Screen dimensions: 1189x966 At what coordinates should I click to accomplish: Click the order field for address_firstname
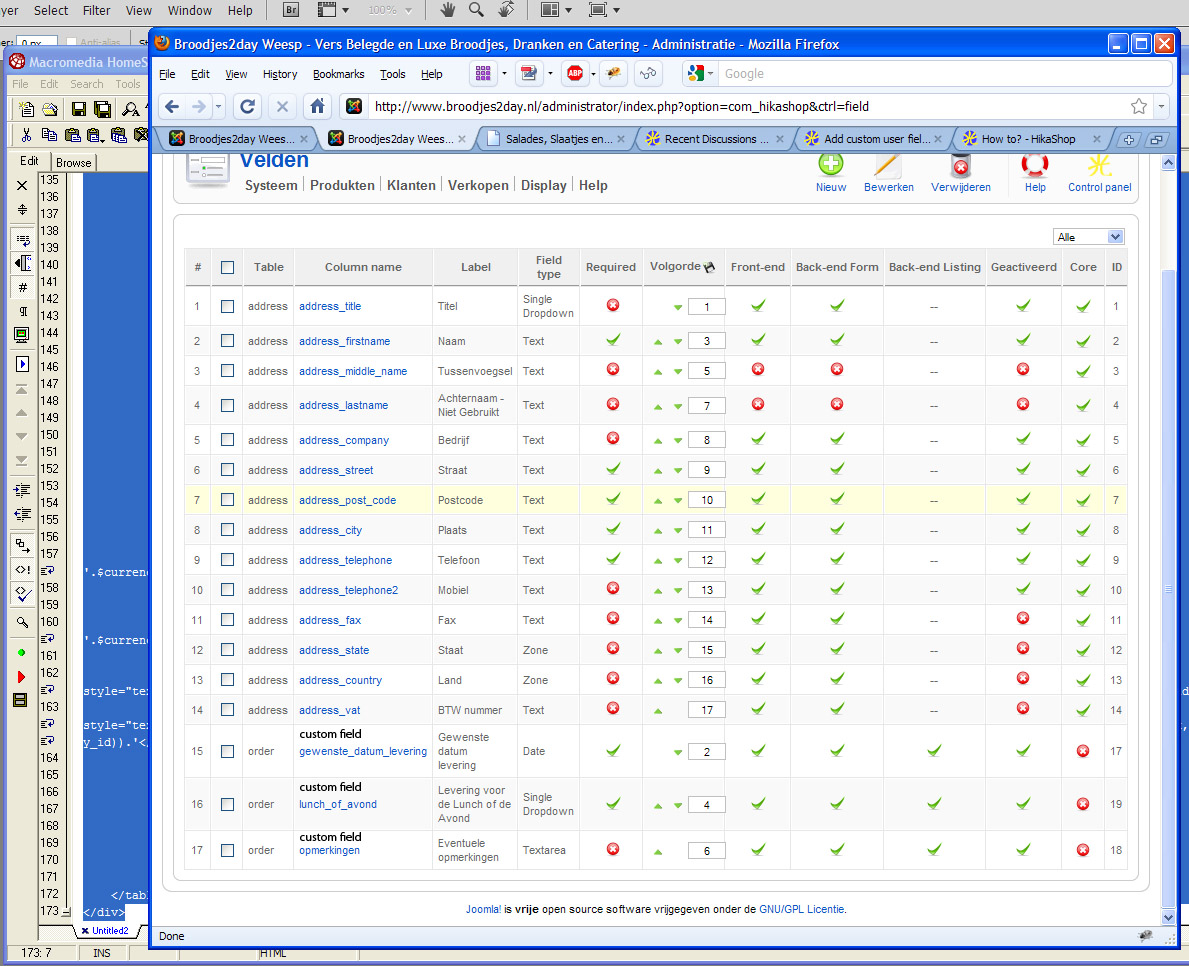(706, 341)
